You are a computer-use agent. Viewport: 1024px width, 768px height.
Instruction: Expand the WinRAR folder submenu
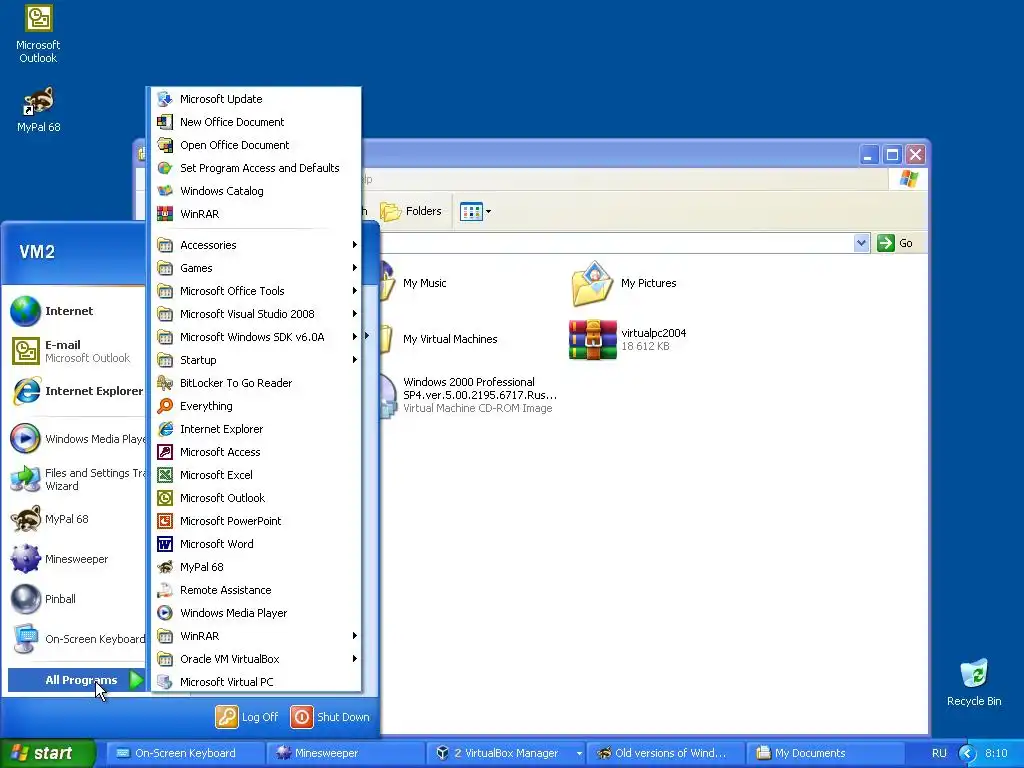[x=256, y=635]
